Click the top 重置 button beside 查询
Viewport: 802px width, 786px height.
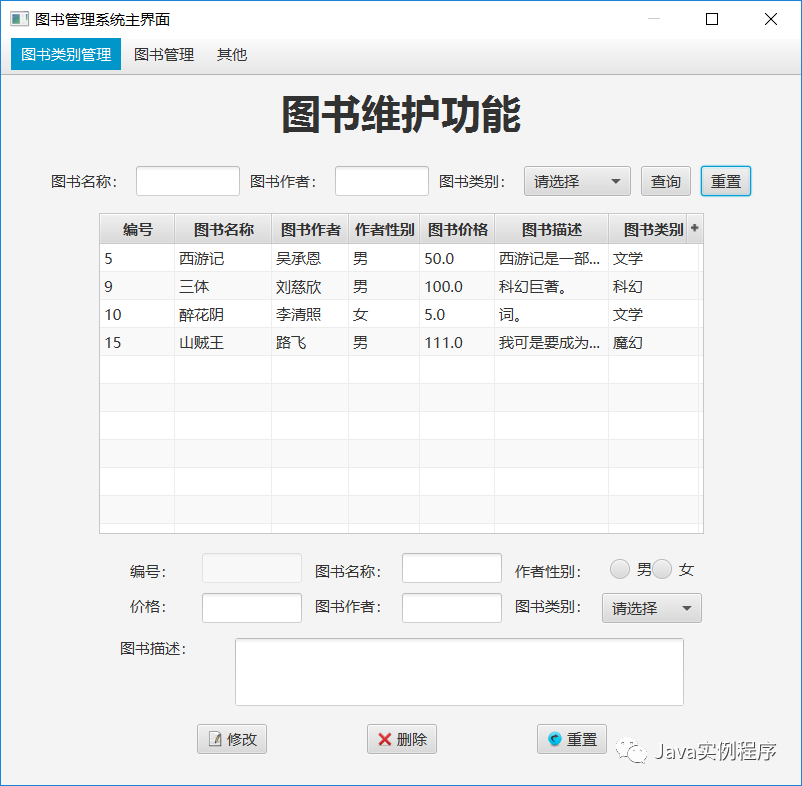coord(725,181)
